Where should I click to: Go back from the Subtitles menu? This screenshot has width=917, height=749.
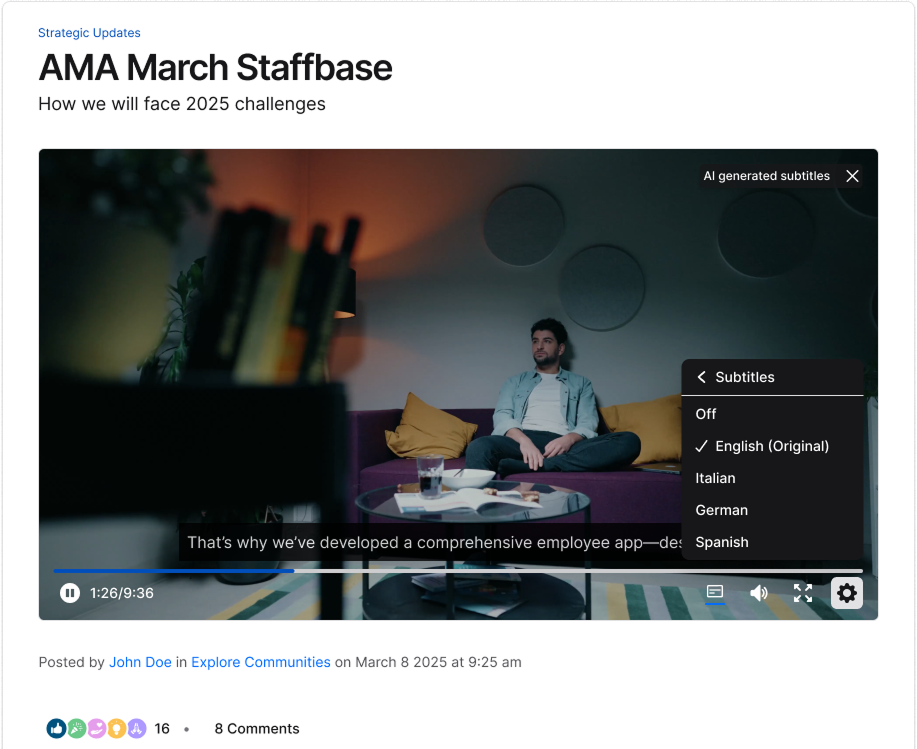tap(702, 377)
